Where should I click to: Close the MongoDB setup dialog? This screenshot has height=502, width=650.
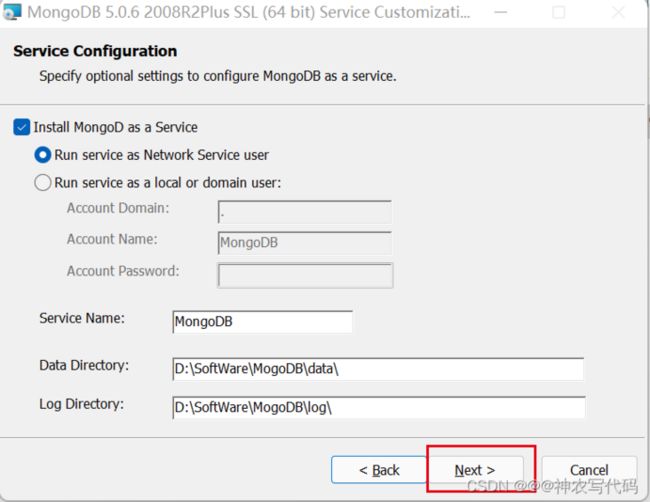click(x=618, y=12)
